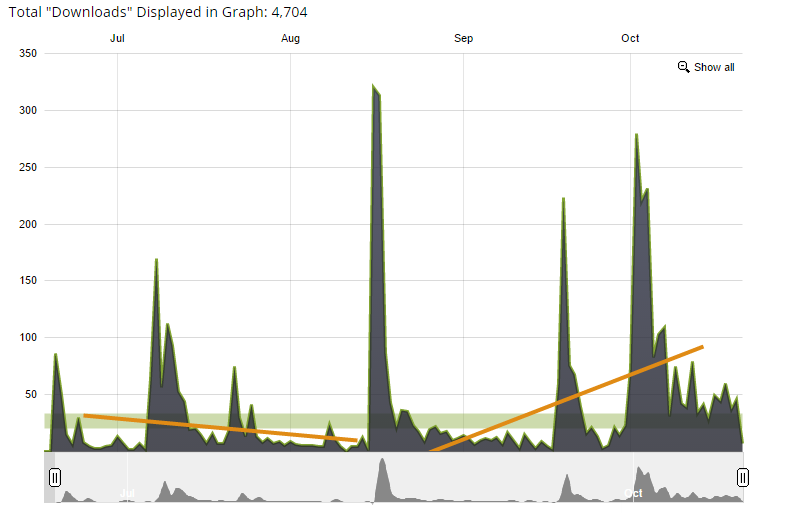Click the July peak near 170
This screenshot has width=785, height=513.
157,260
